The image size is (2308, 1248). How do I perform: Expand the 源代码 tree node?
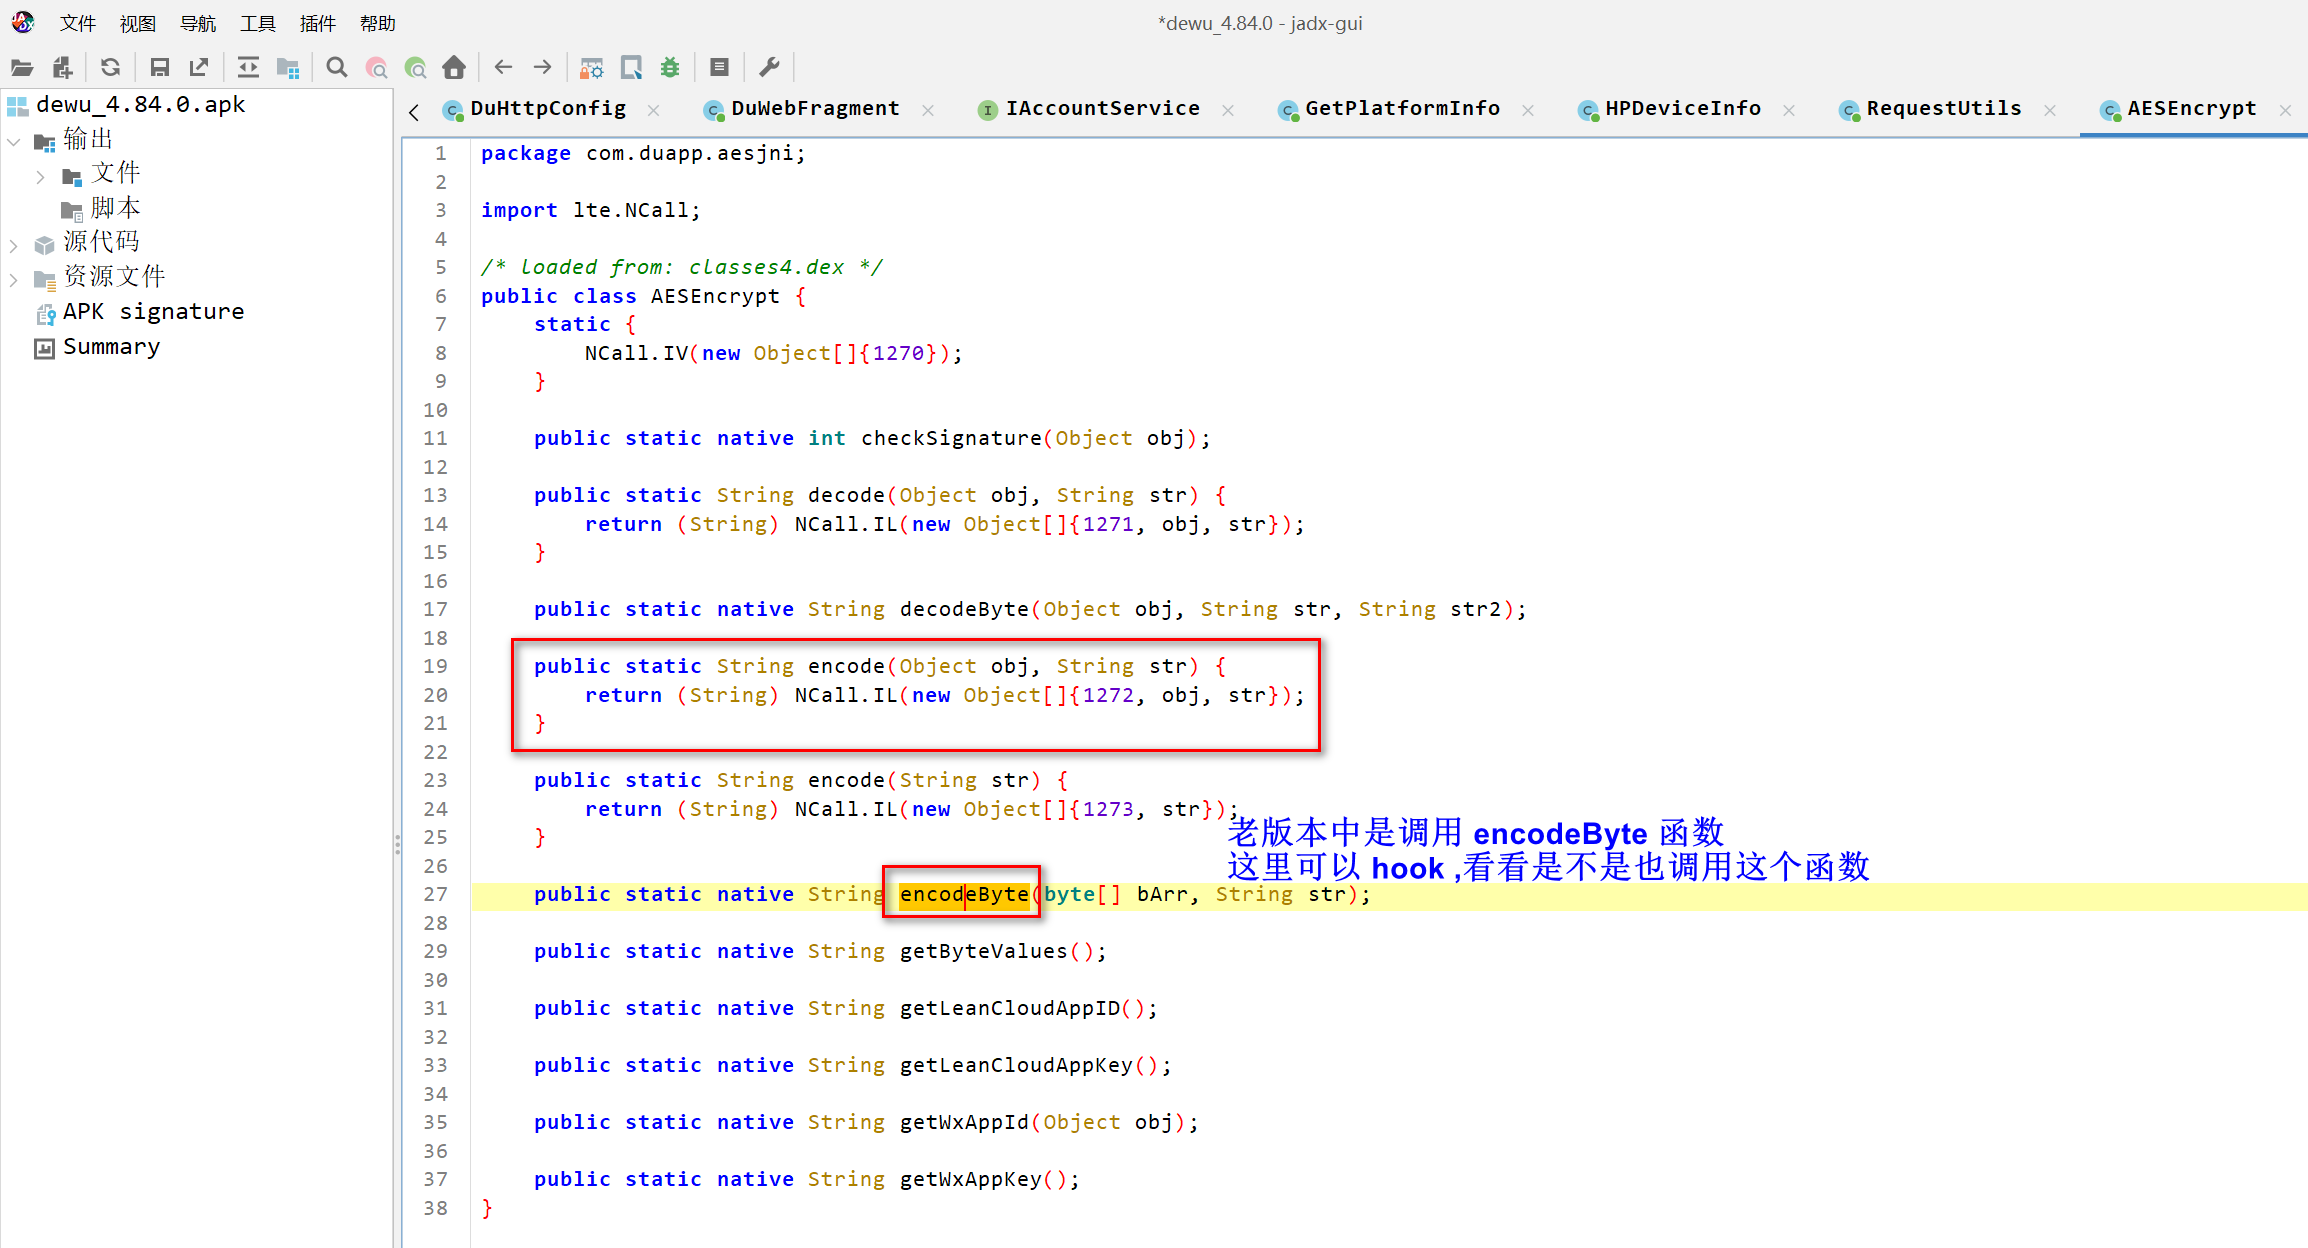(14, 244)
